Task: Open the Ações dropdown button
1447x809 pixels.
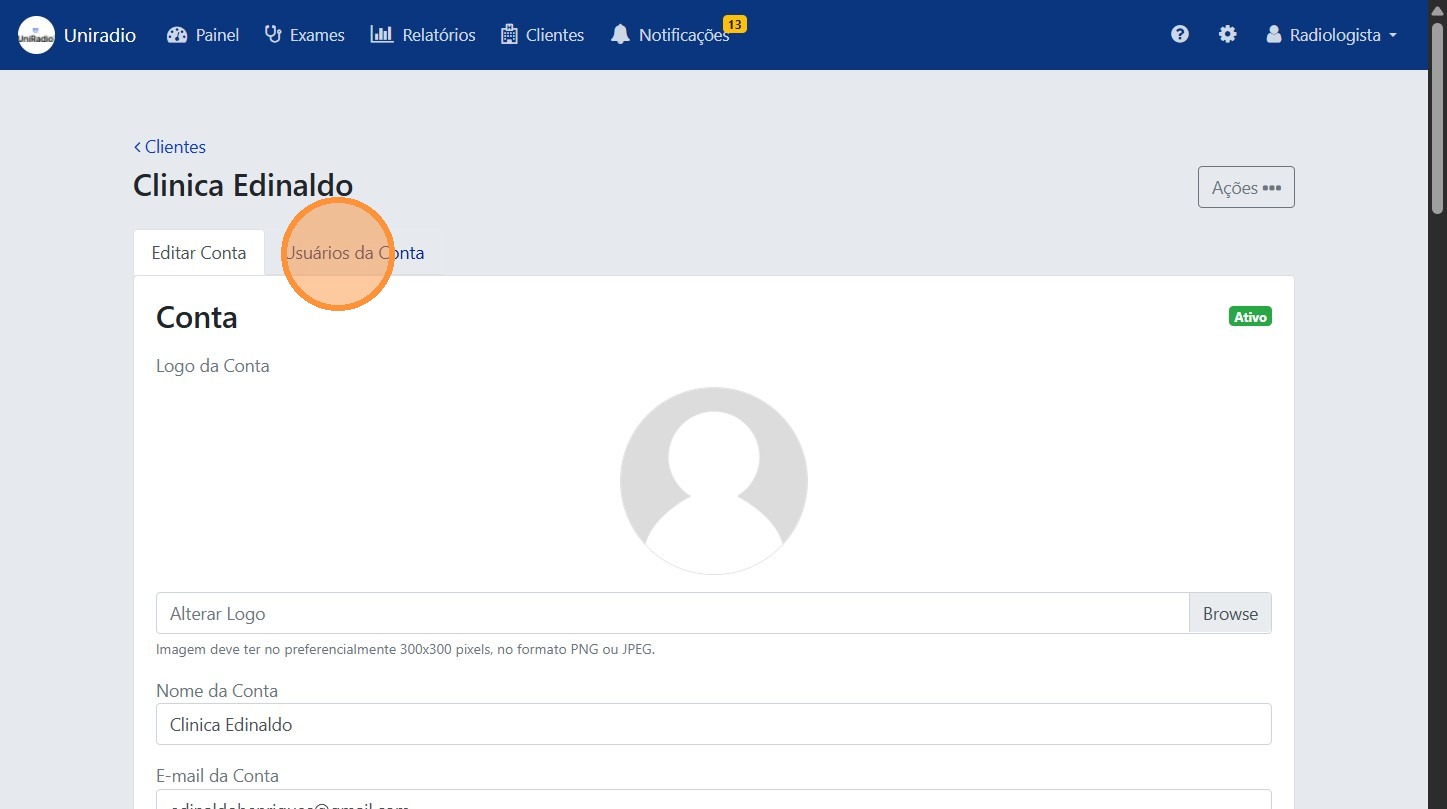Action: [x=1245, y=187]
